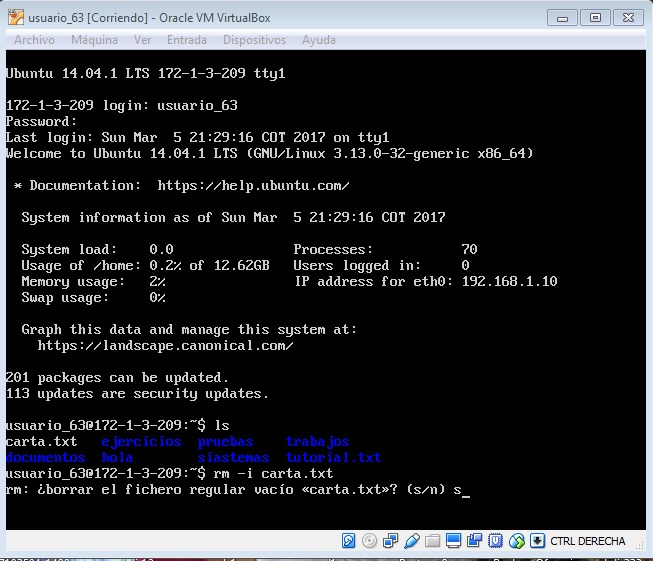
Task: Open the Entrada menu
Action: (x=187, y=40)
